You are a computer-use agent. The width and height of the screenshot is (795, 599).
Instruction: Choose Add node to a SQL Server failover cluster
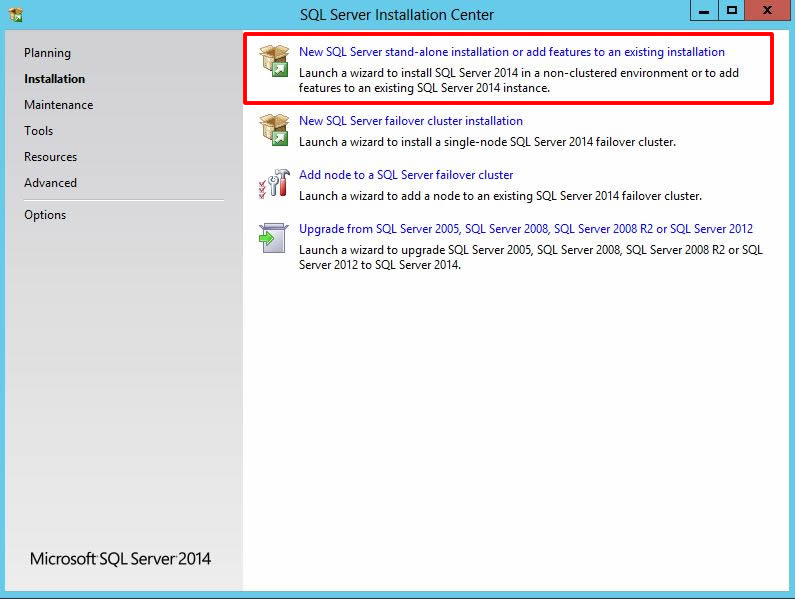(x=406, y=175)
